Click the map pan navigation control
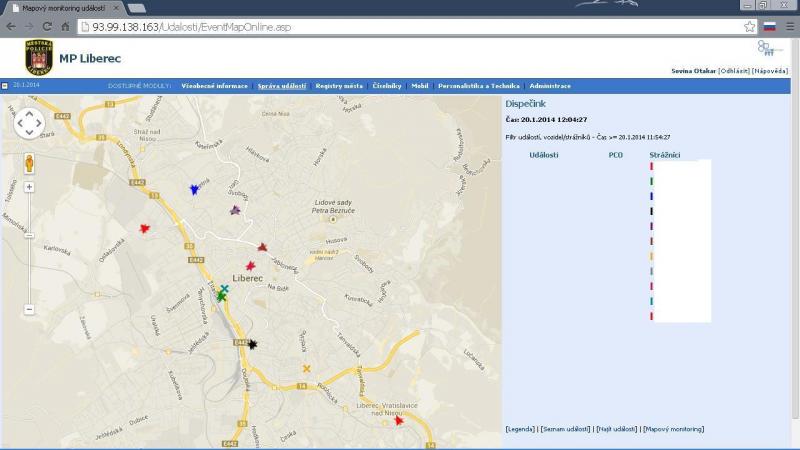800x450 pixels. (x=29, y=123)
